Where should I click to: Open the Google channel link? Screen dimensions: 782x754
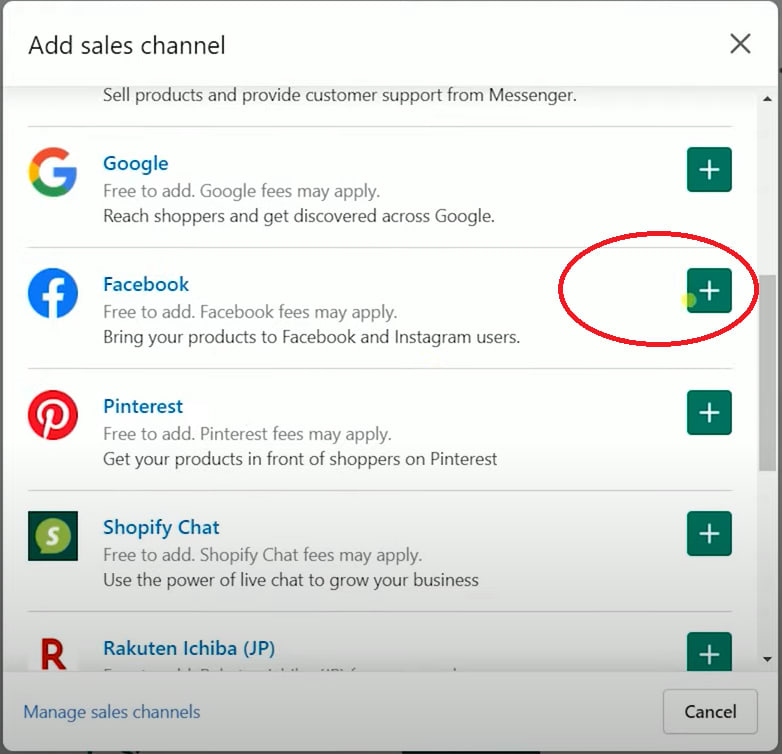pyautogui.click(x=136, y=164)
